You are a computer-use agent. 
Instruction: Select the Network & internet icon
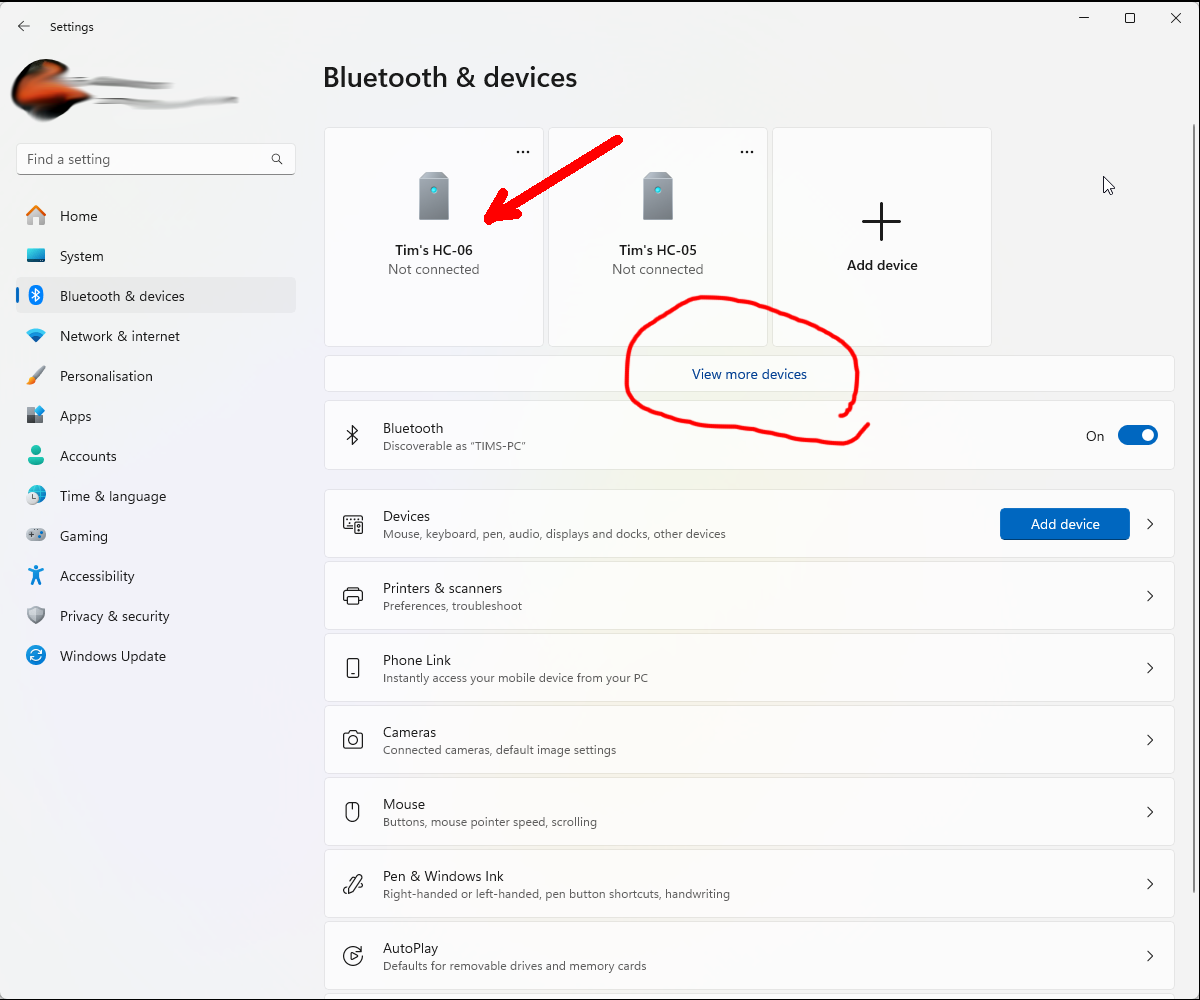click(36, 335)
